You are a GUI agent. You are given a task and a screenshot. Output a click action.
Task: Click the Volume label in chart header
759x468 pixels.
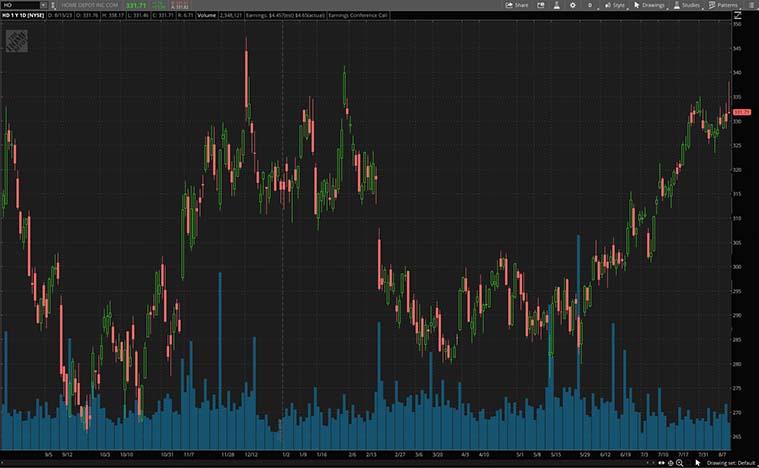pyautogui.click(x=207, y=17)
